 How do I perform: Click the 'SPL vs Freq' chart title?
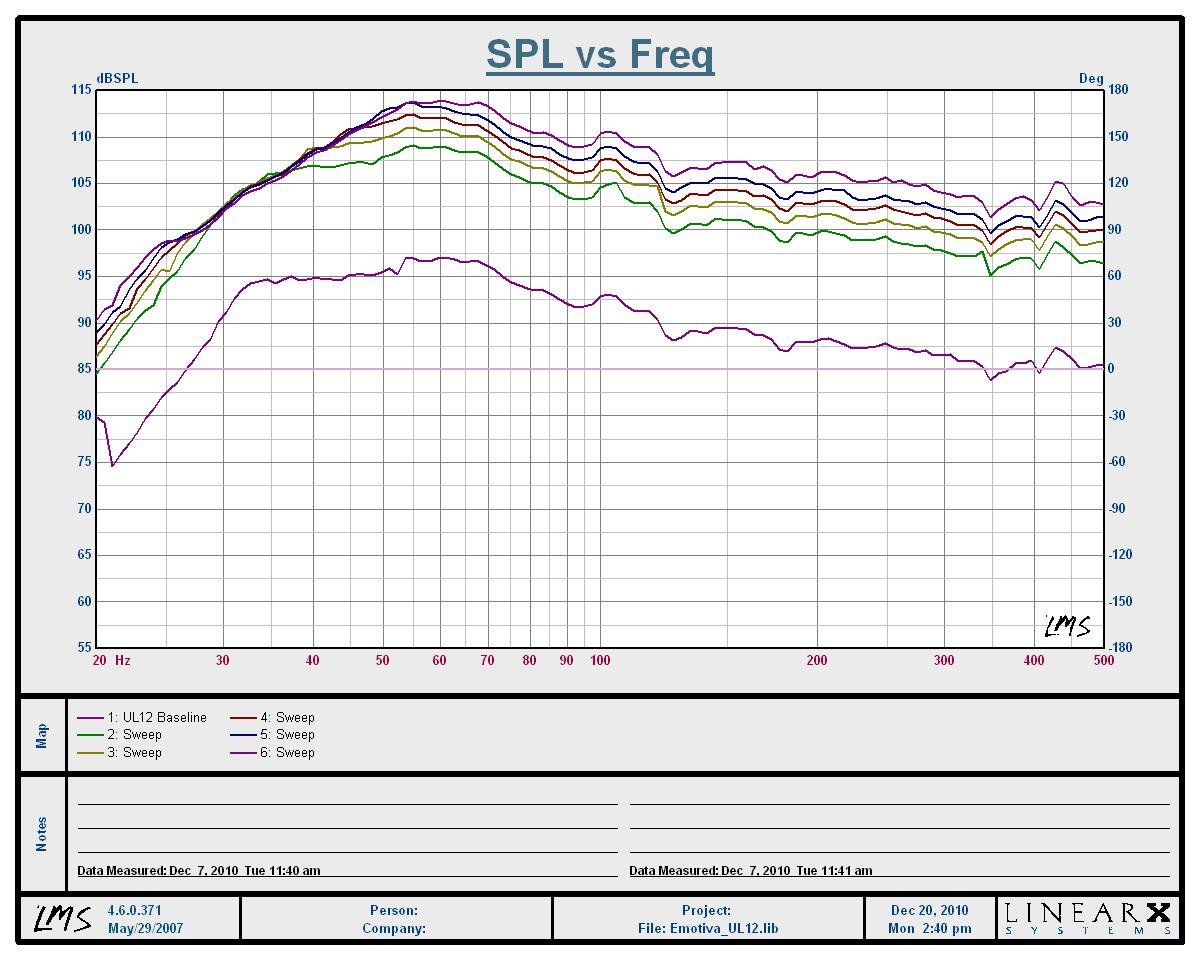point(600,54)
